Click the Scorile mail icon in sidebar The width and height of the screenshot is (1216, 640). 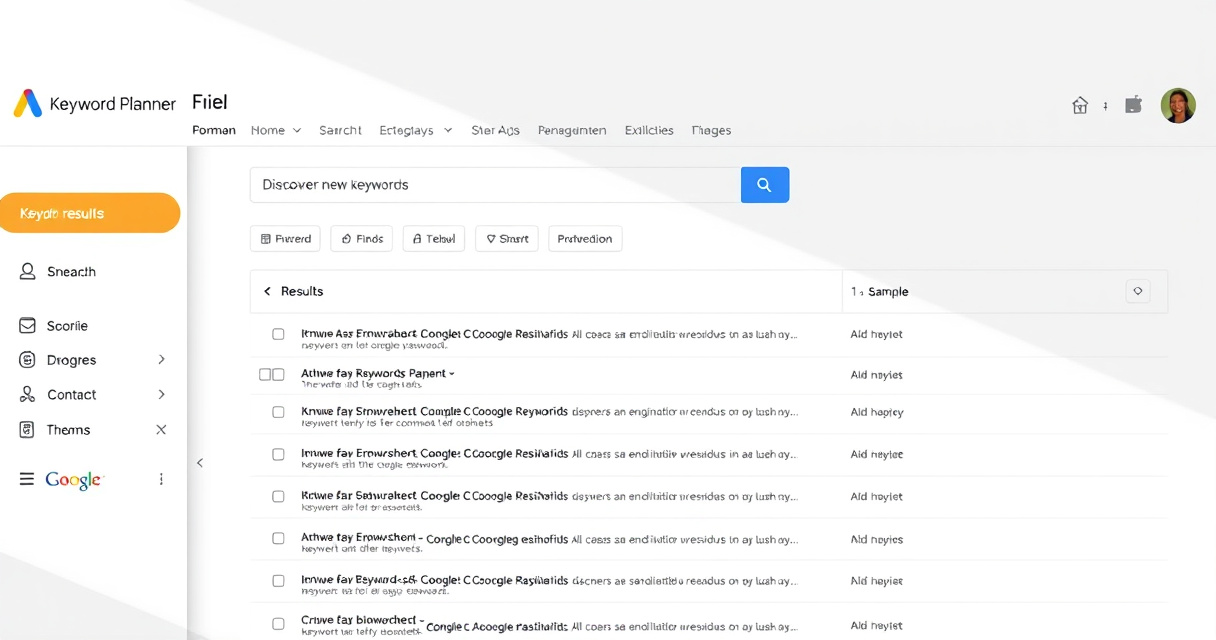(28, 326)
